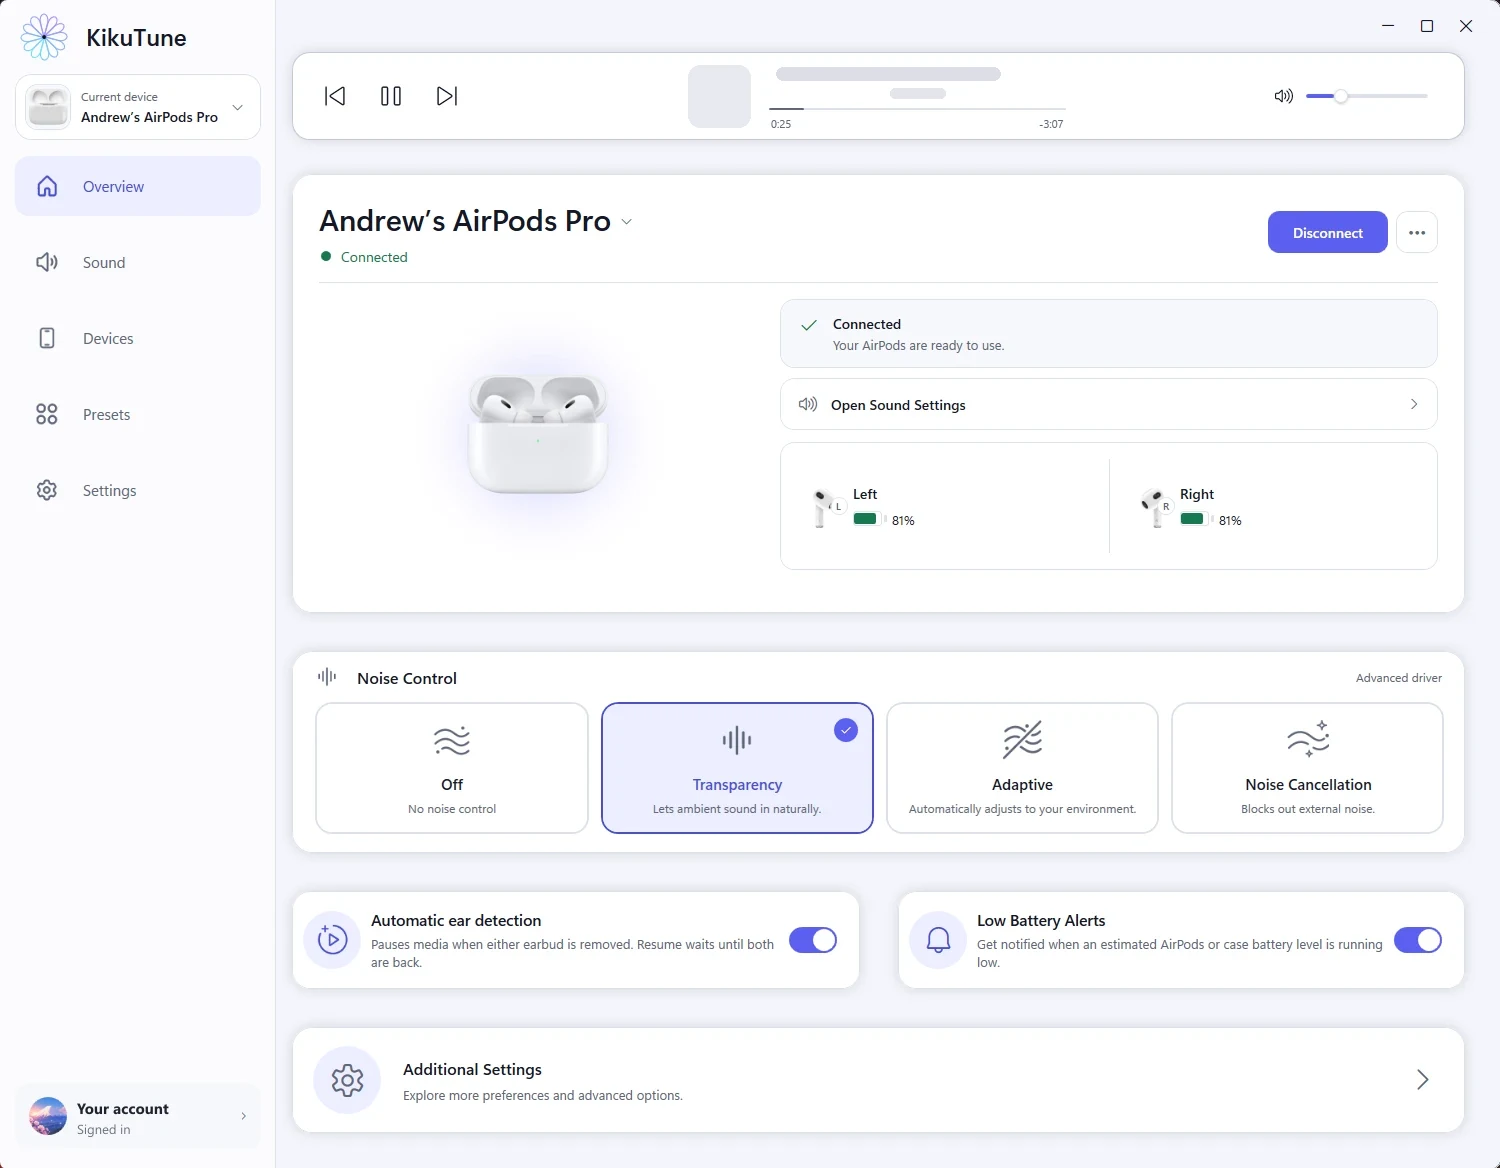This screenshot has height=1168, width=1500.
Task: Expand the Andrew's AirPods Pro title chevron
Action: point(627,222)
